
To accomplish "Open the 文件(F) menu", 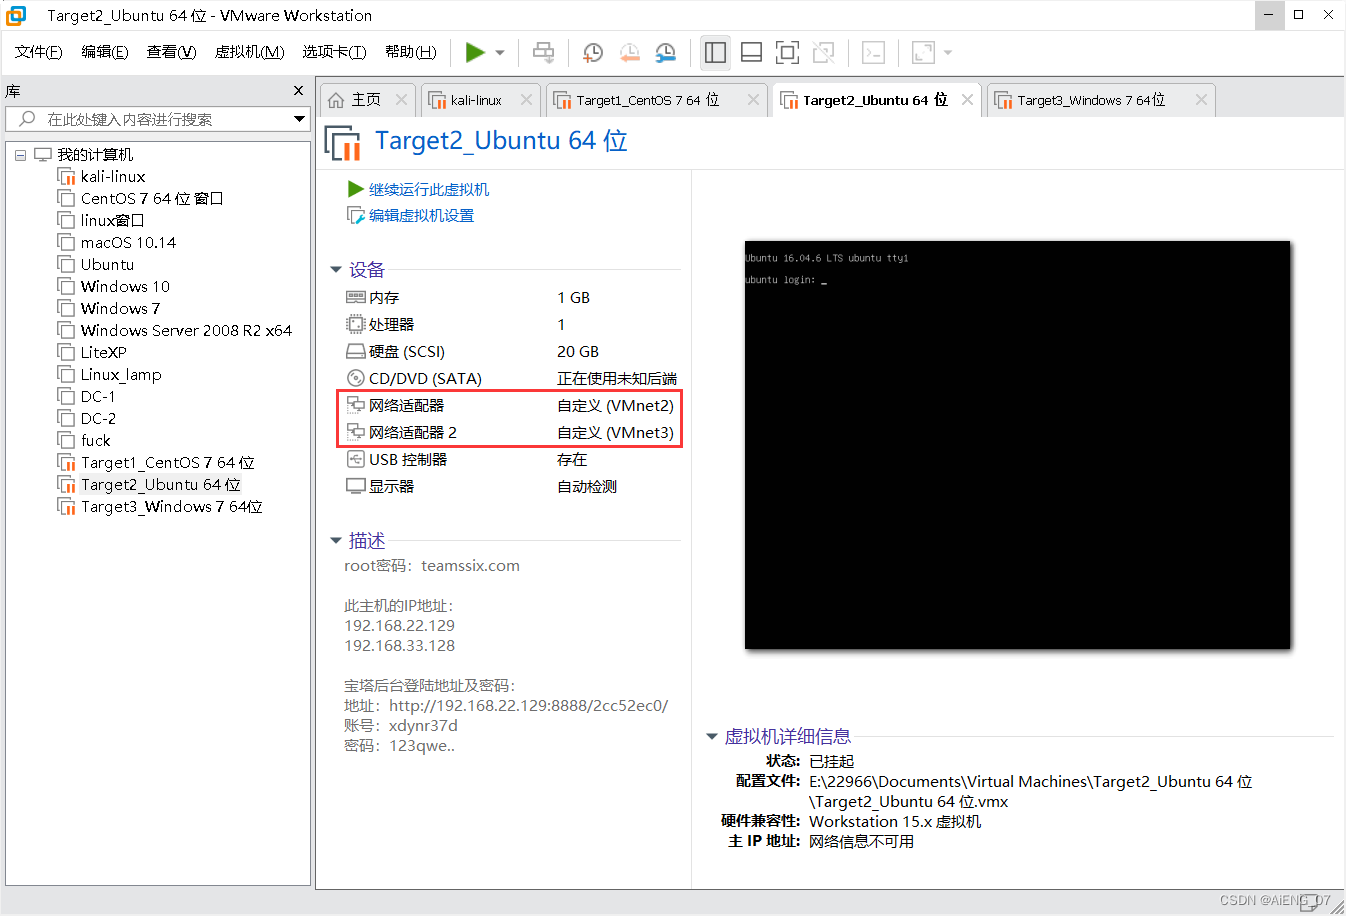I will (x=38, y=52).
